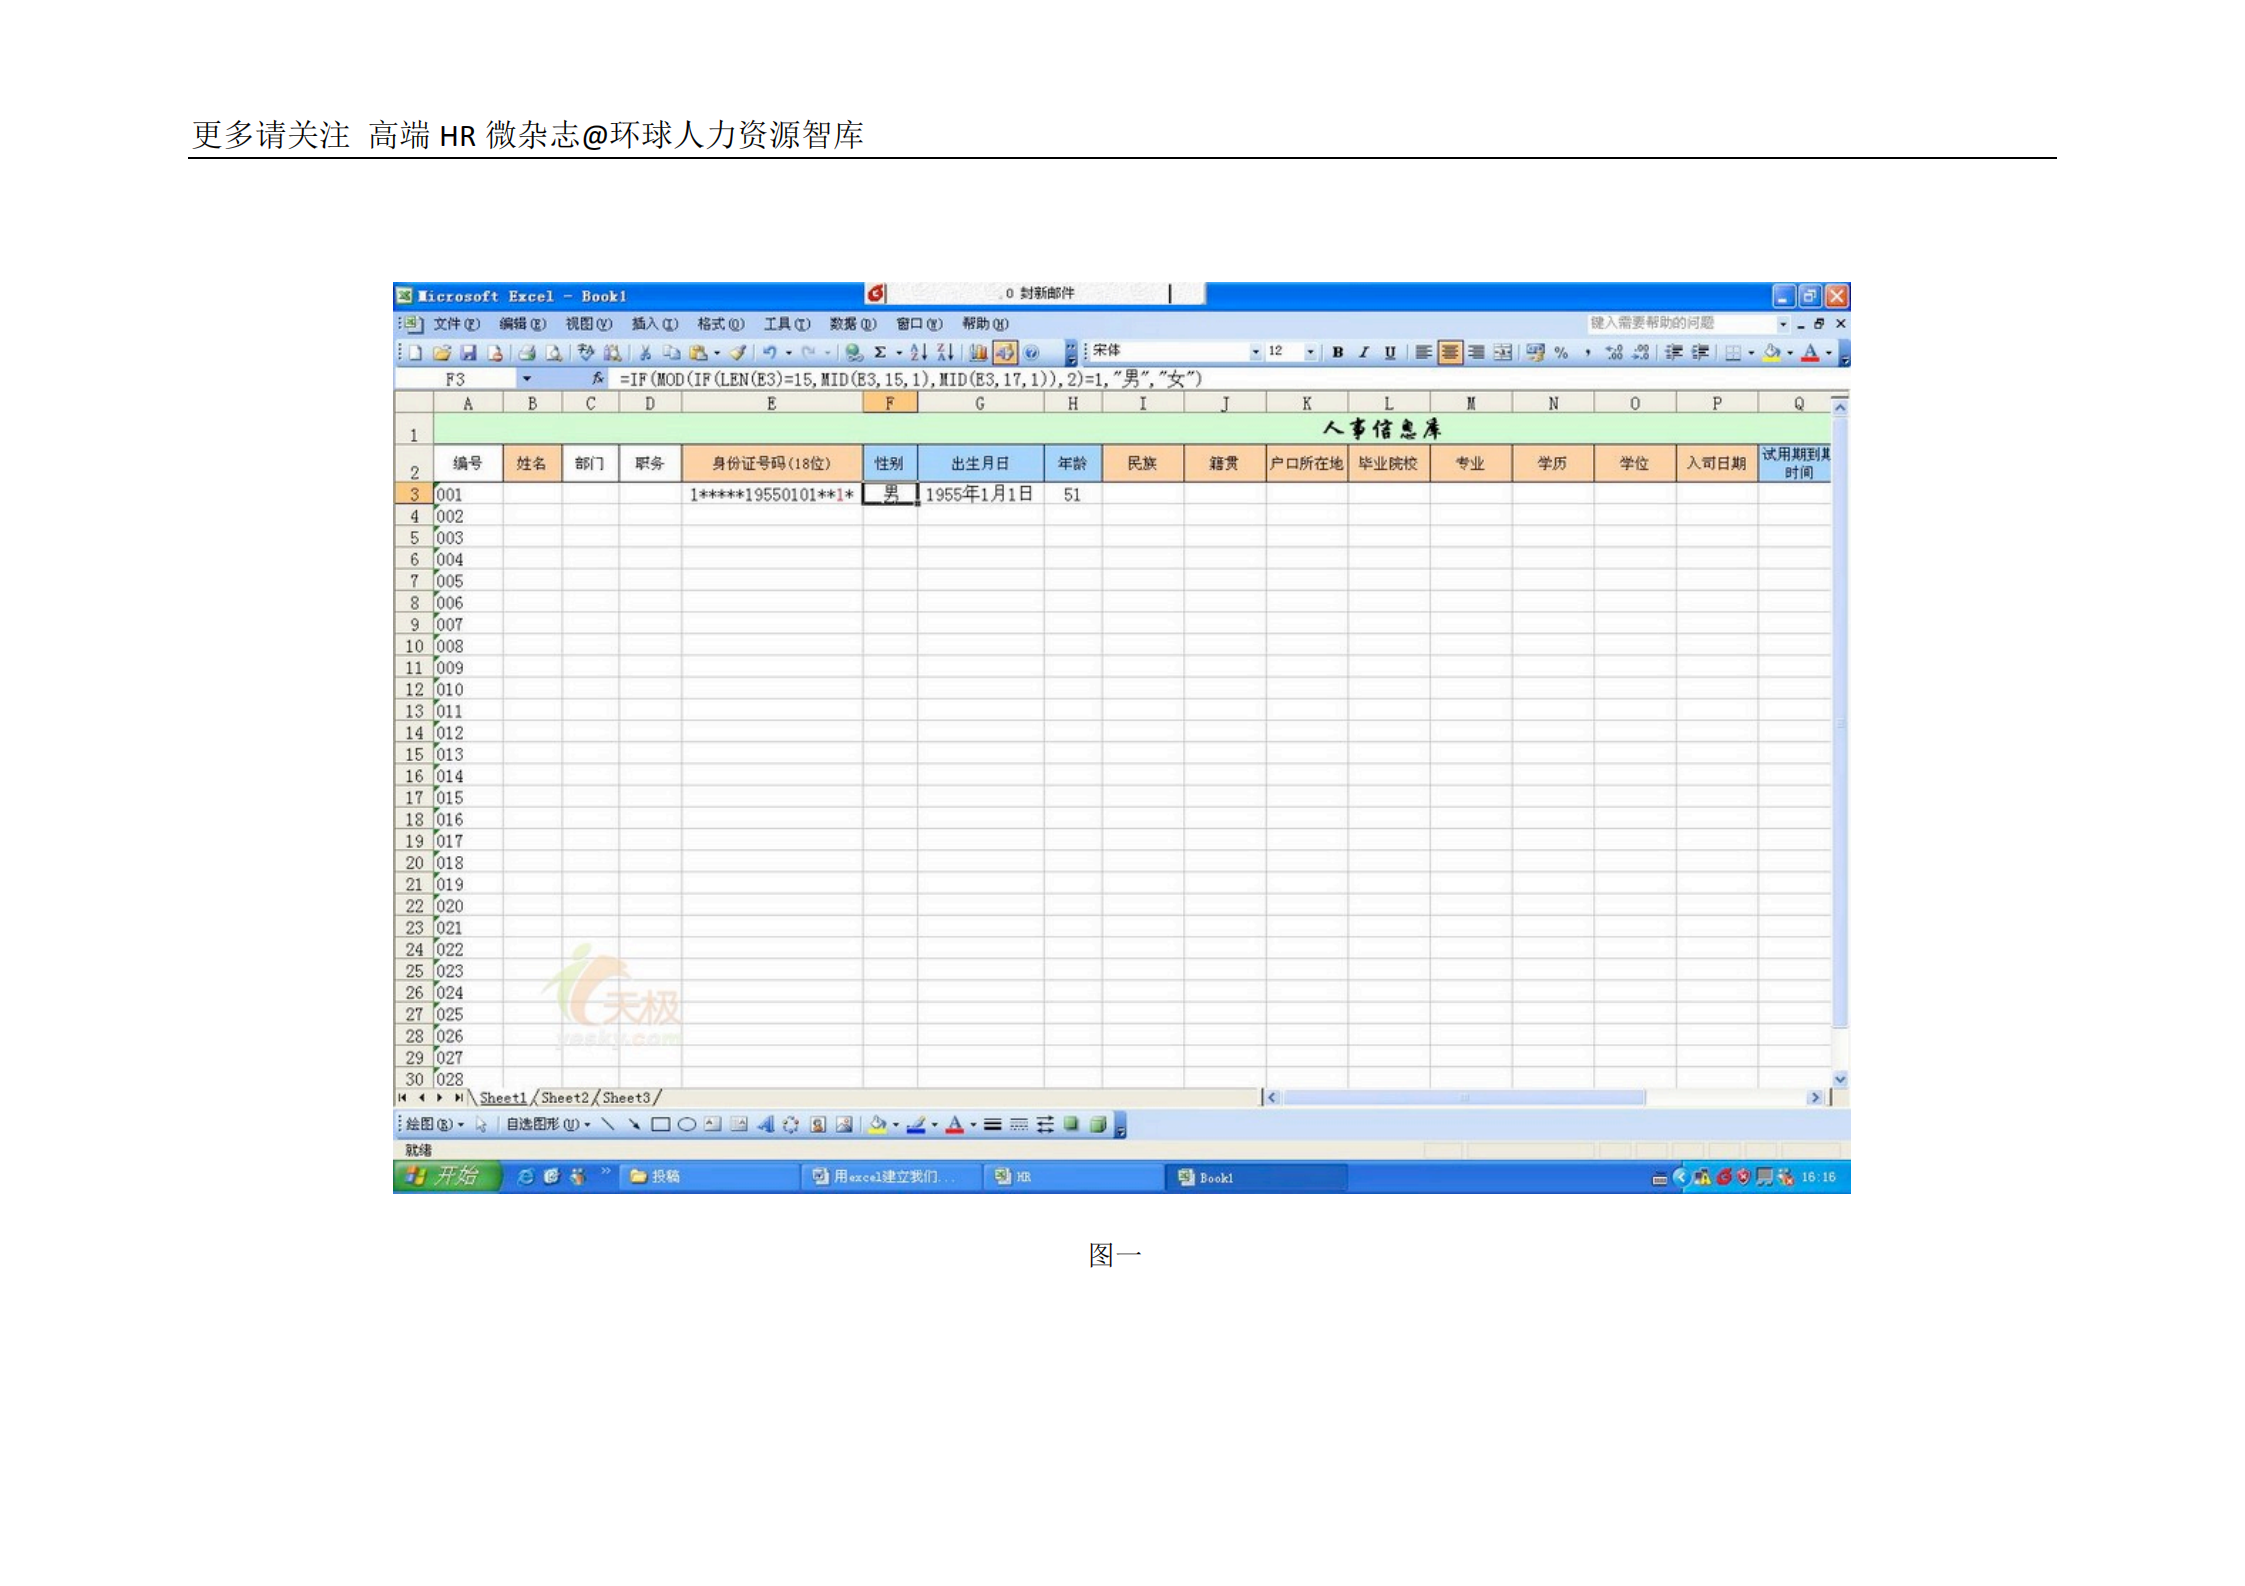Switch to the Sheet2 tab

click(565, 1097)
